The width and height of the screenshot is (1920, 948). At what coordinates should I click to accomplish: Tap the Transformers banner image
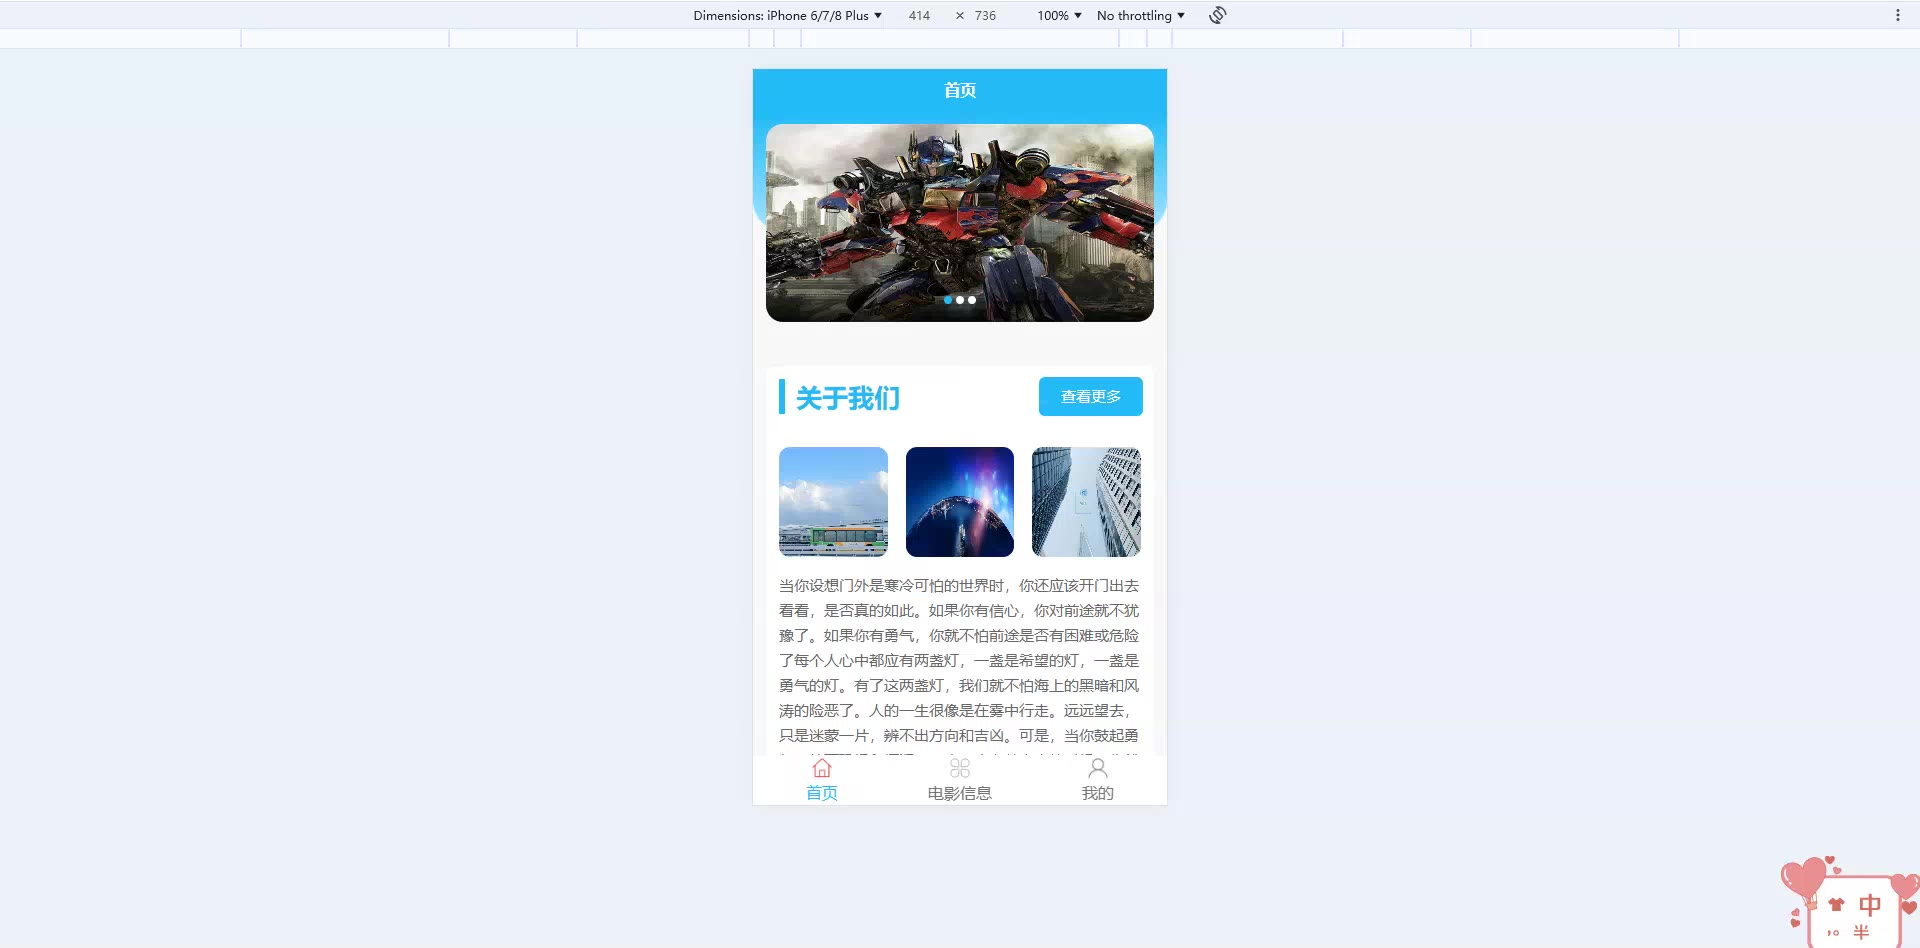pos(960,222)
